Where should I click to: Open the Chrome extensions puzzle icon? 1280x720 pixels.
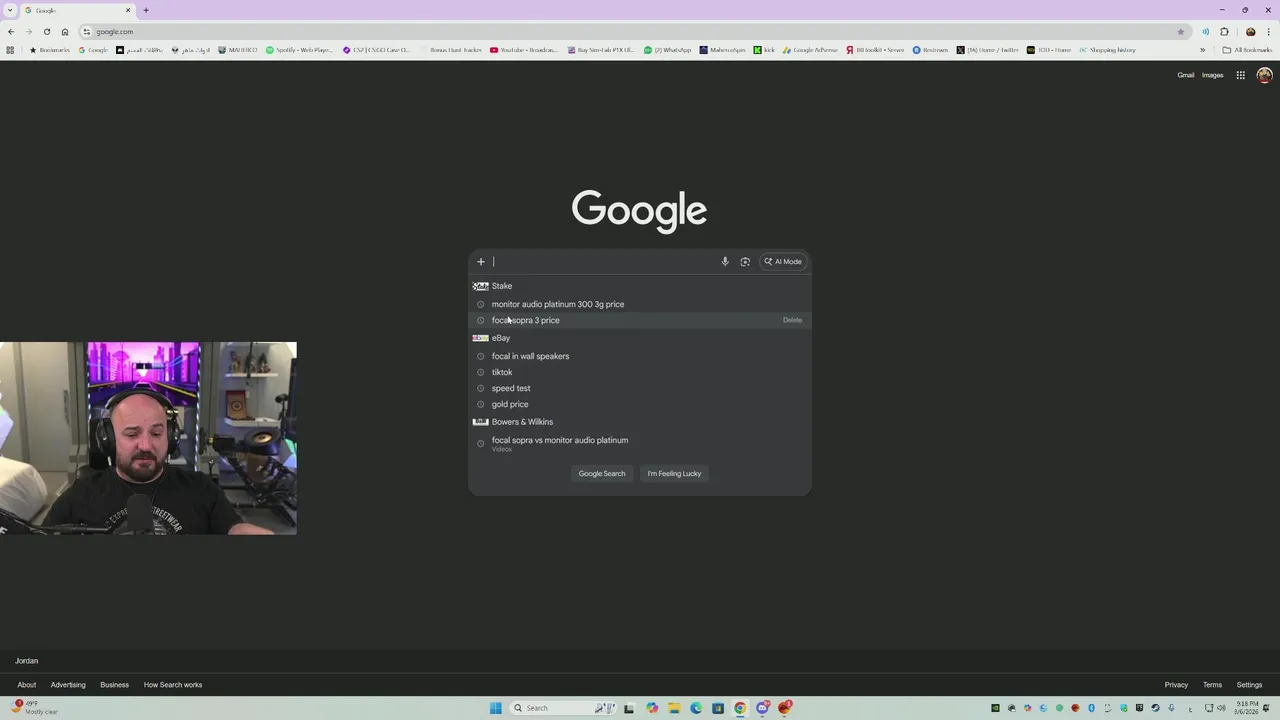pos(1224,32)
